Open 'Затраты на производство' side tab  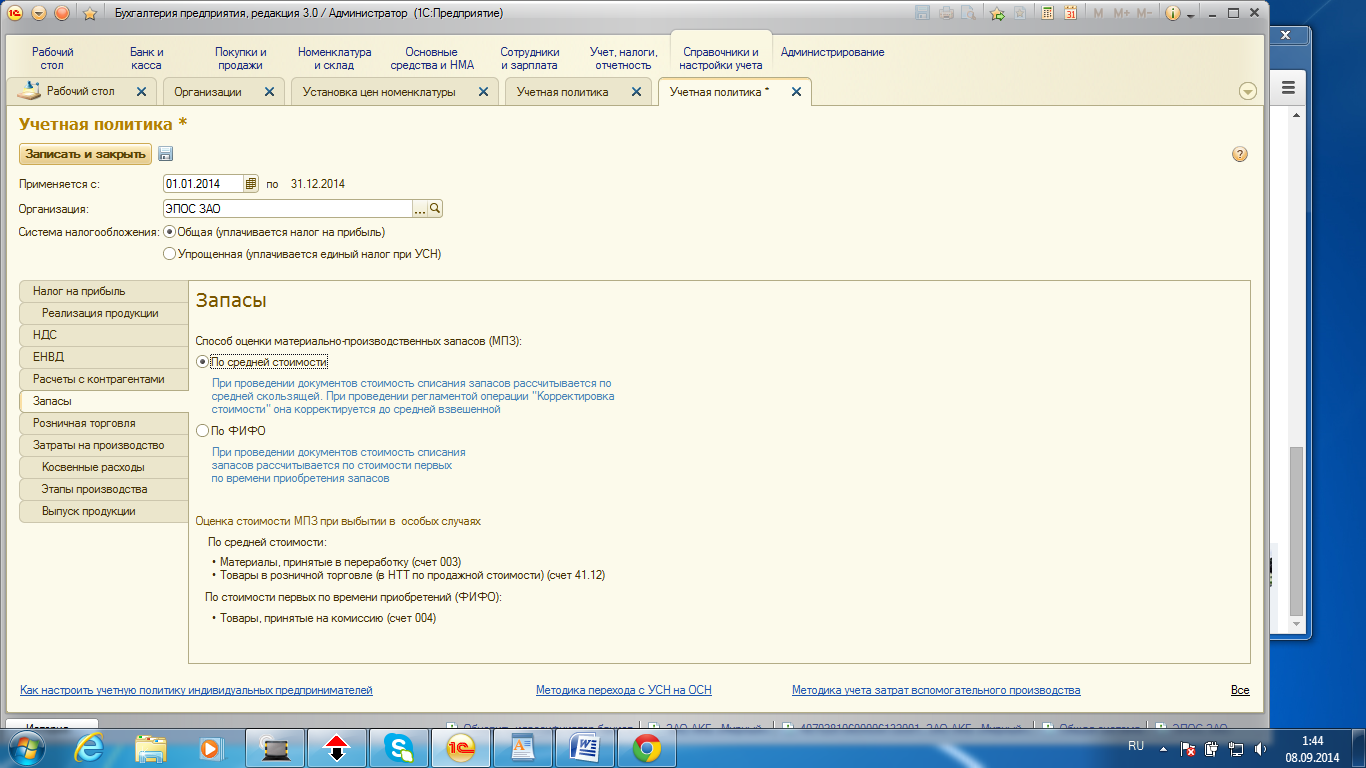point(104,445)
